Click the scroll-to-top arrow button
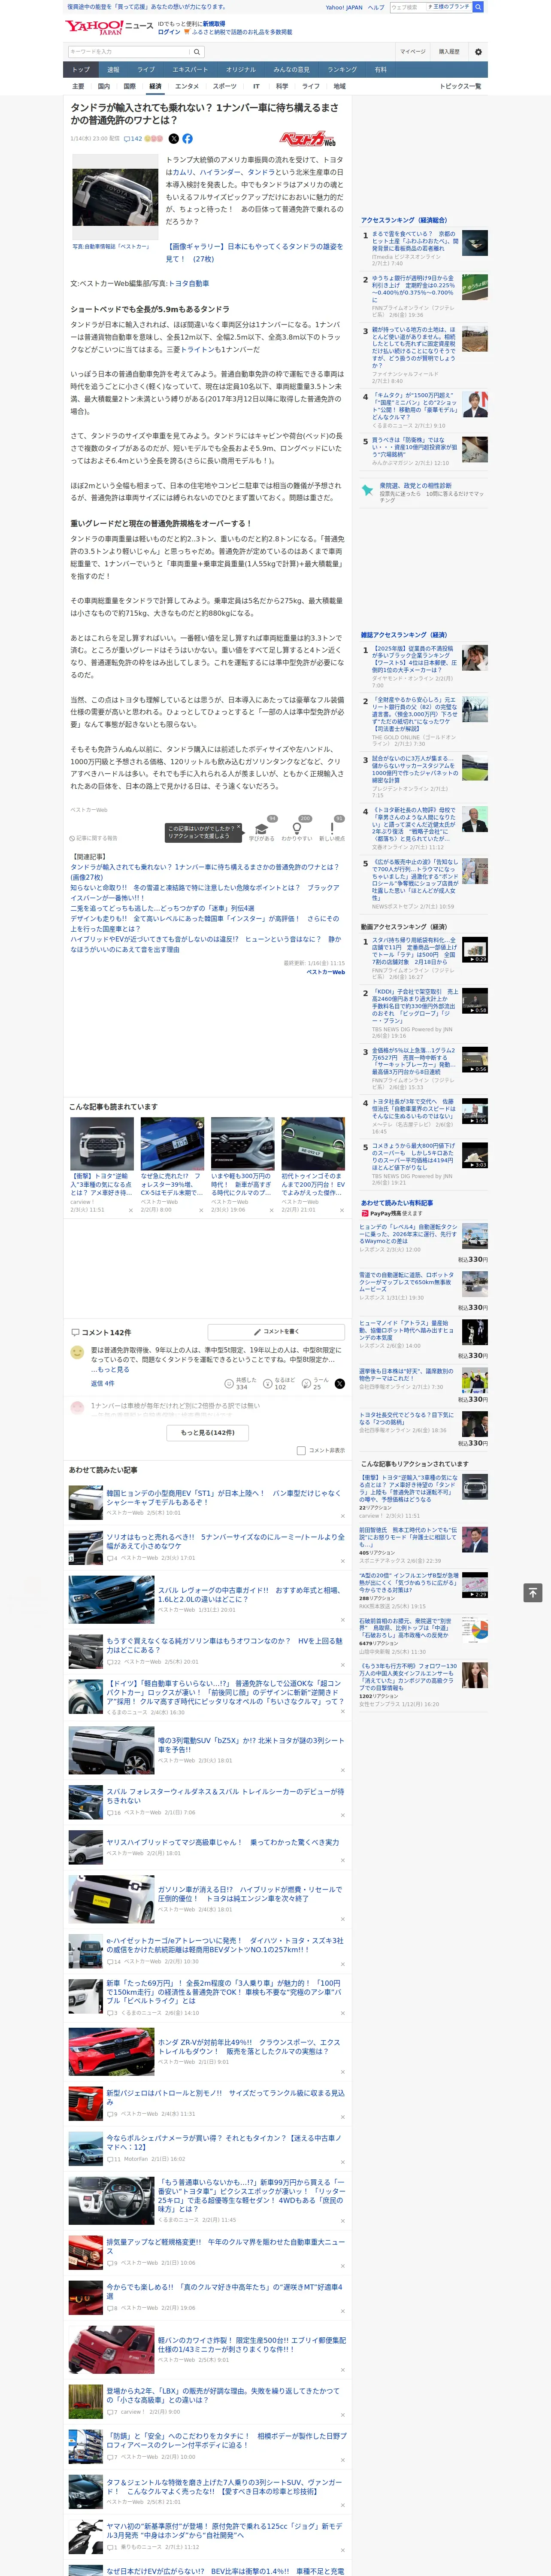 533,1592
